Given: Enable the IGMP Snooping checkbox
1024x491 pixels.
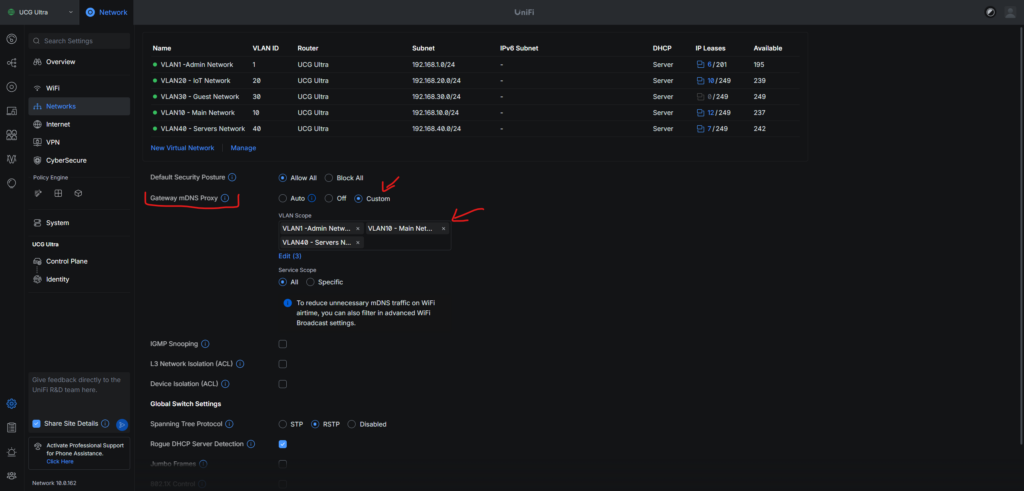Looking at the screenshot, I should click(282, 344).
